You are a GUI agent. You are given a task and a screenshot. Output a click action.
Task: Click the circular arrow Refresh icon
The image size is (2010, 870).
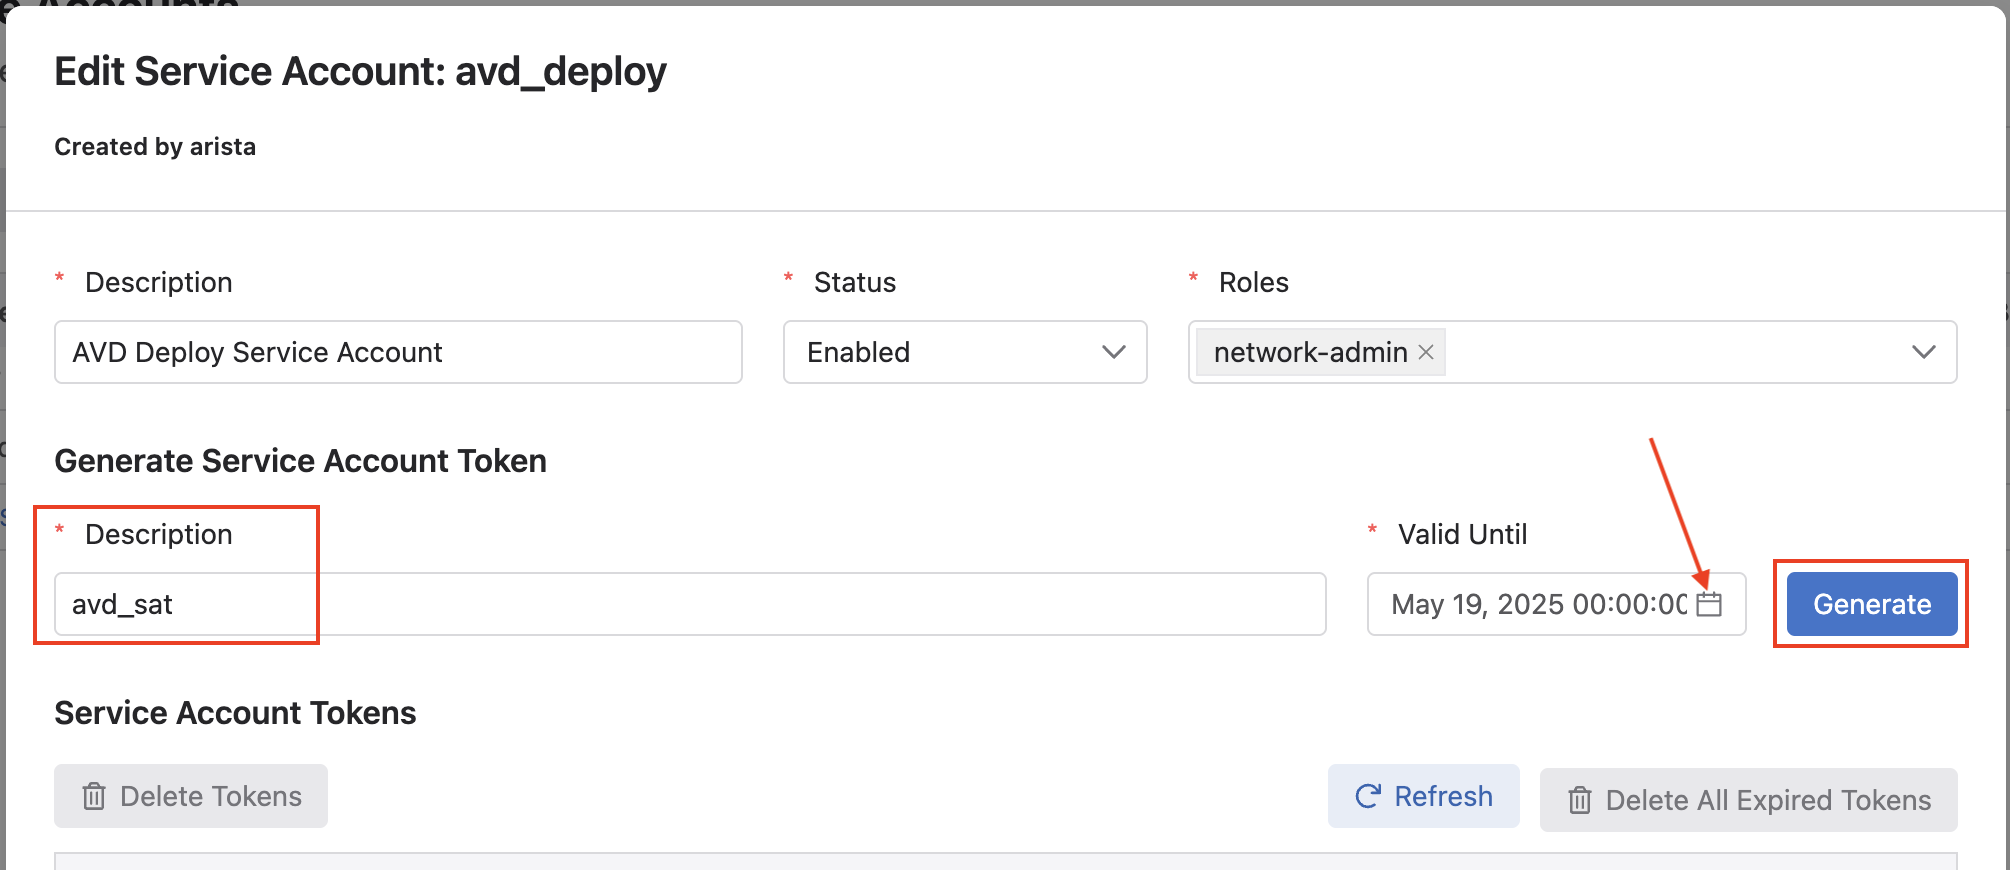(1367, 796)
